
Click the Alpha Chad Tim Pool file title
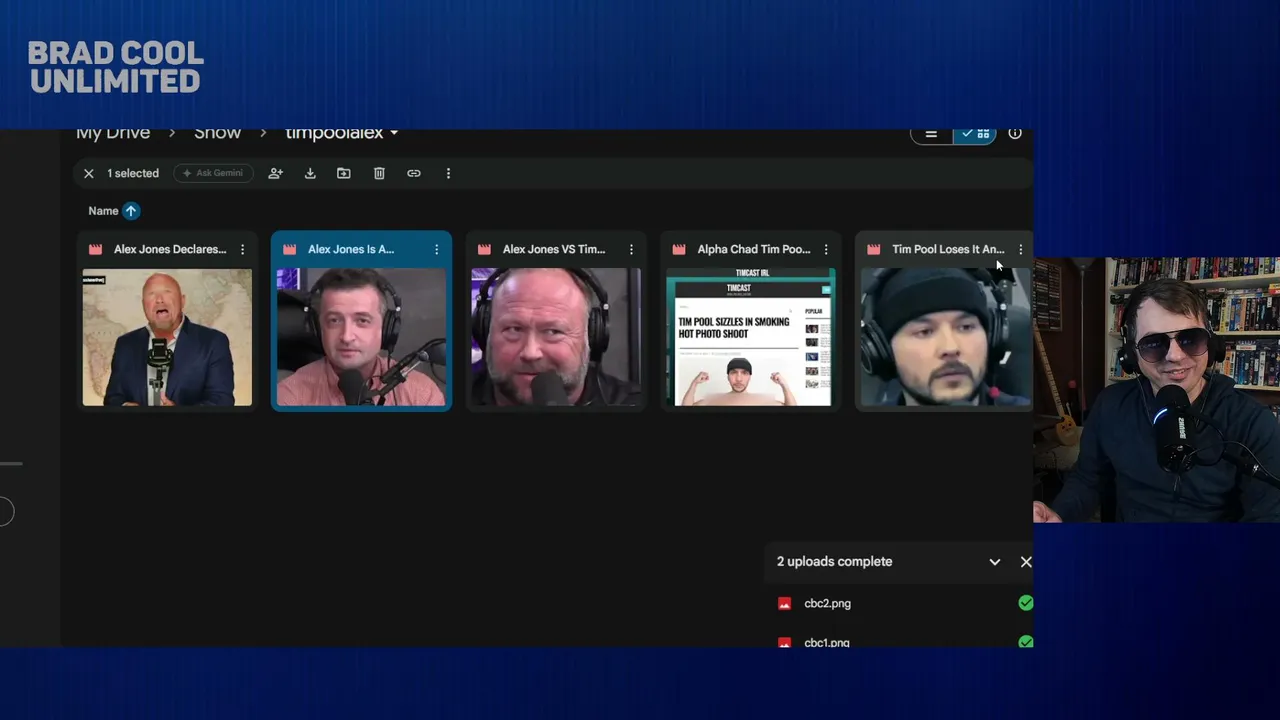[754, 250]
